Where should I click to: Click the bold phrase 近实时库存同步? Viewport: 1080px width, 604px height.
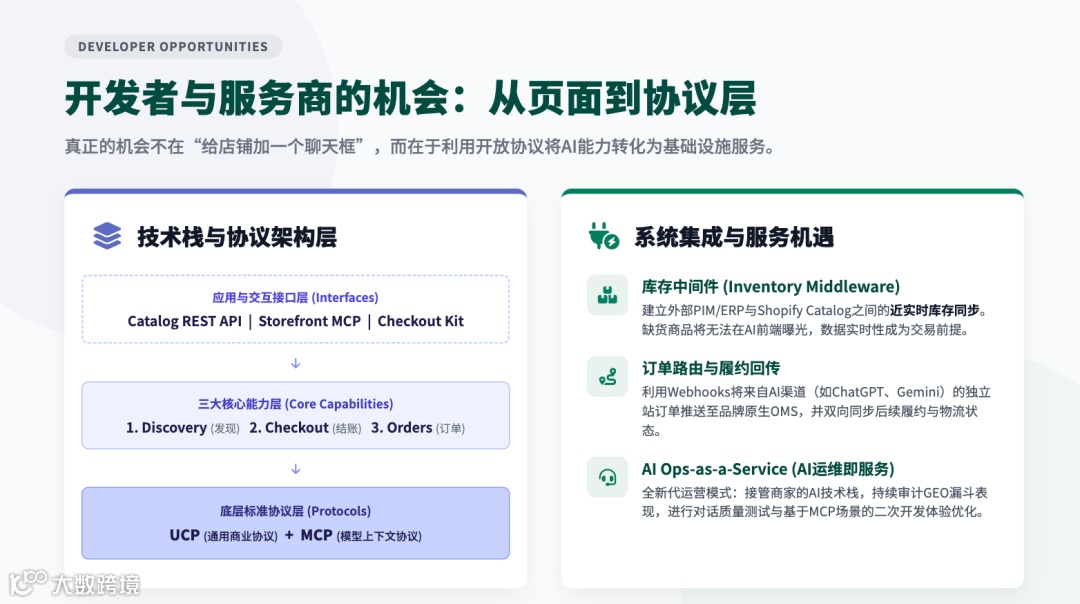(x=935, y=310)
